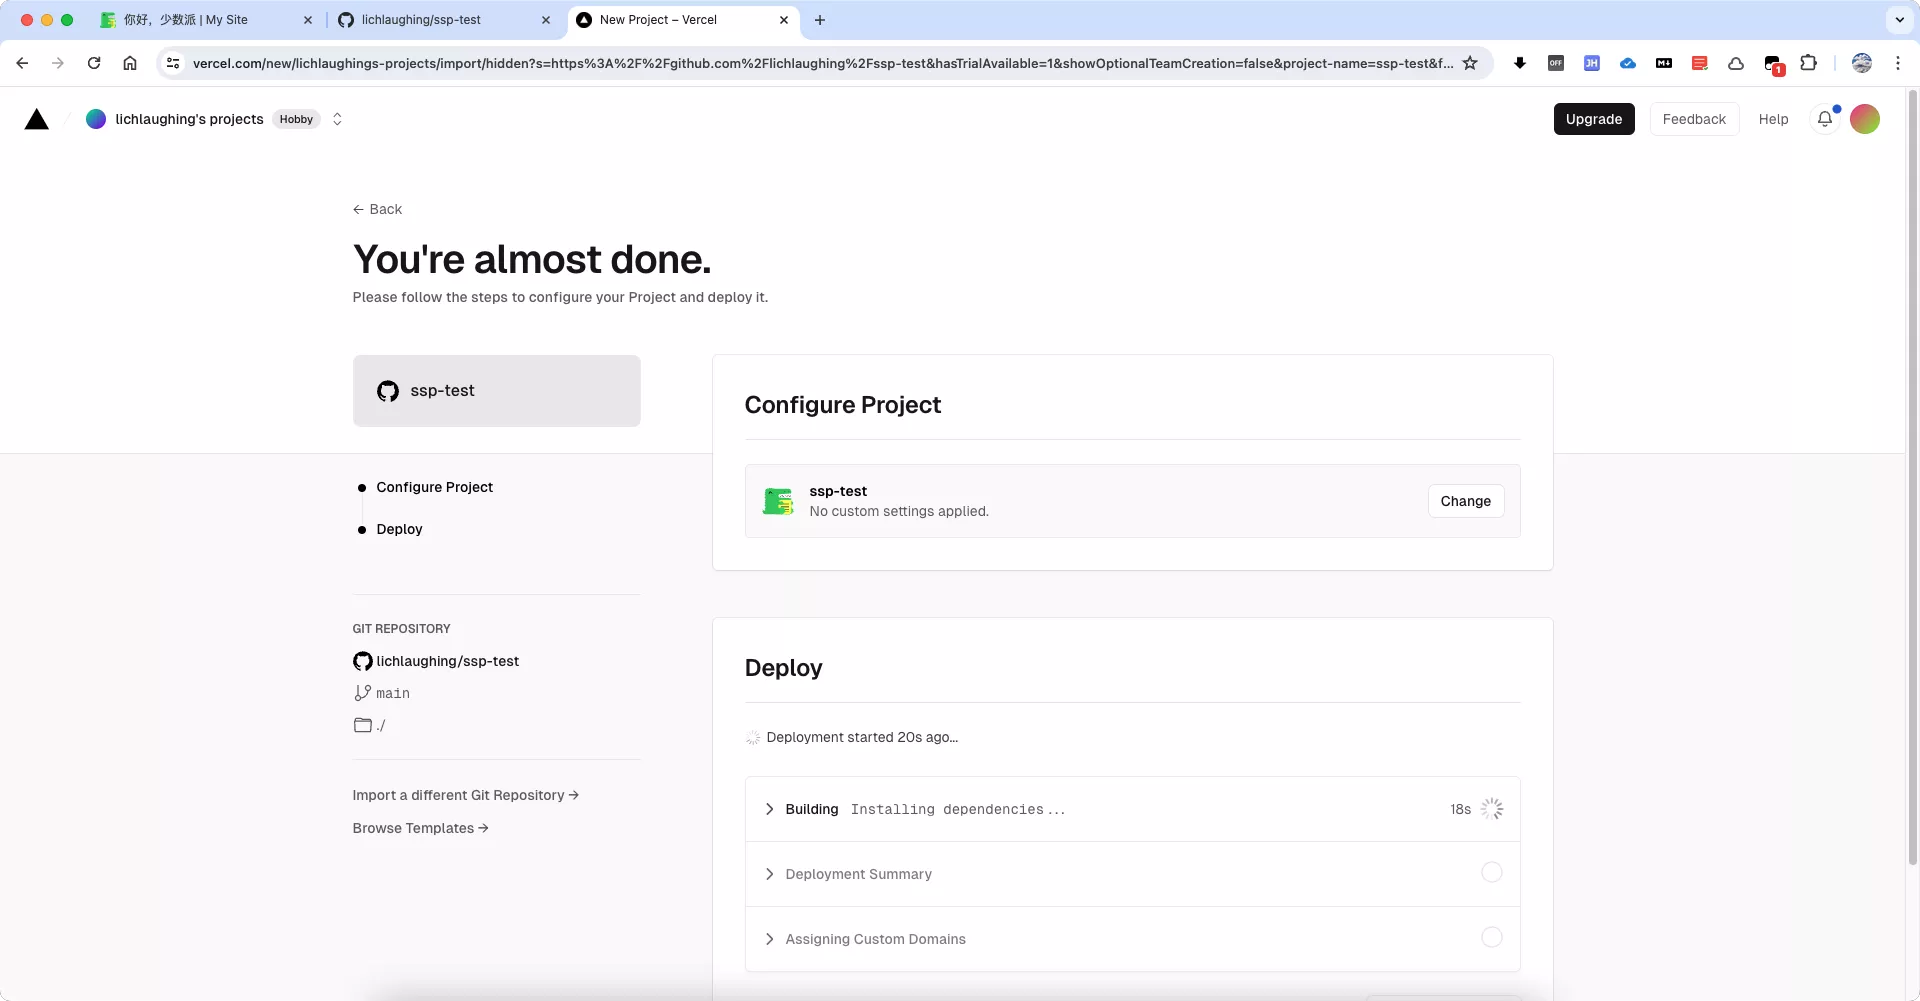
Task: Bookmark this page with star icon
Action: click(1470, 63)
